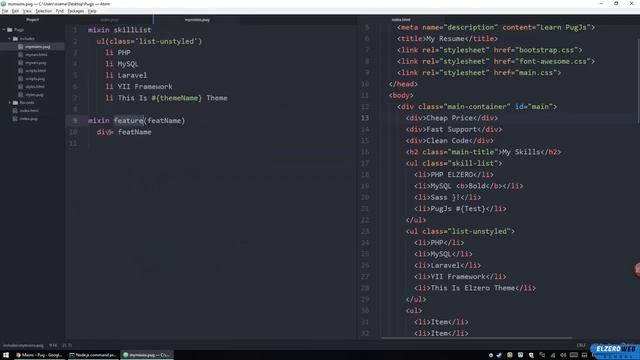Screen dimensions: 640x360
Task: Click the includes folder icon
Action: tap(15, 39)
